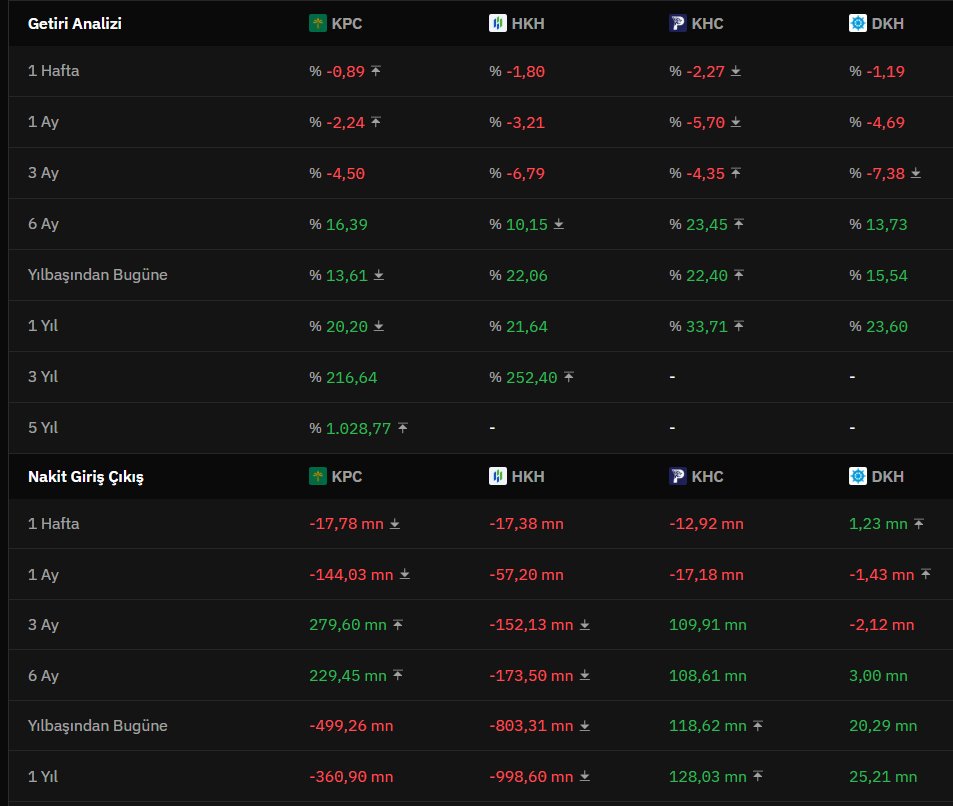
Task: Click the lowest-marker icon beside -152,13 mn
Action: point(584,625)
